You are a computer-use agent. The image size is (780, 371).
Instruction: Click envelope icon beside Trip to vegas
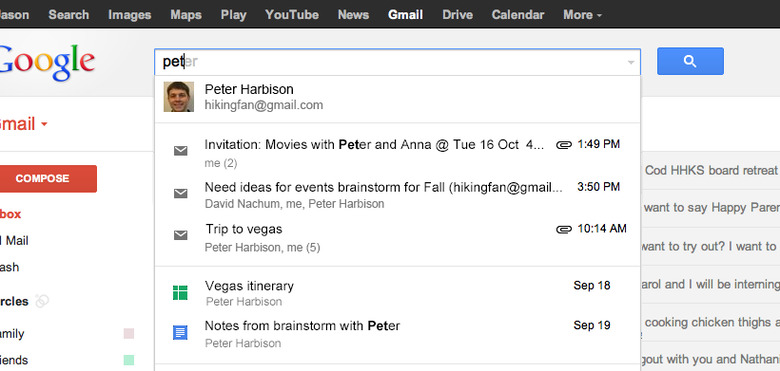coord(181,235)
